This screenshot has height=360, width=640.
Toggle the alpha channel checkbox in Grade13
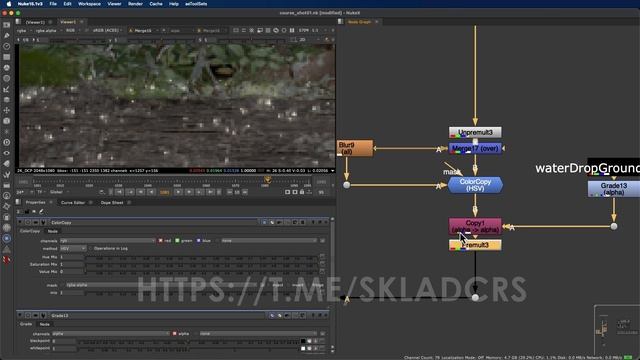(x=175, y=334)
